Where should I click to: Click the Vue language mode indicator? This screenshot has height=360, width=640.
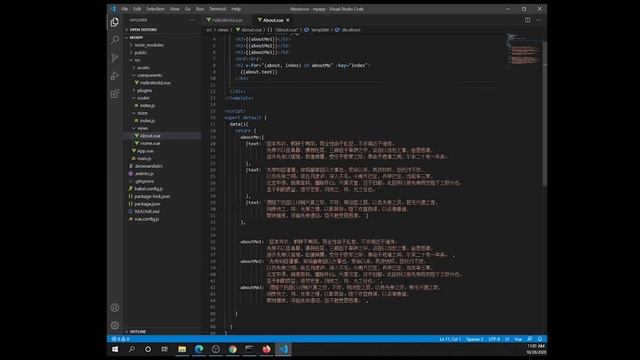point(518,339)
